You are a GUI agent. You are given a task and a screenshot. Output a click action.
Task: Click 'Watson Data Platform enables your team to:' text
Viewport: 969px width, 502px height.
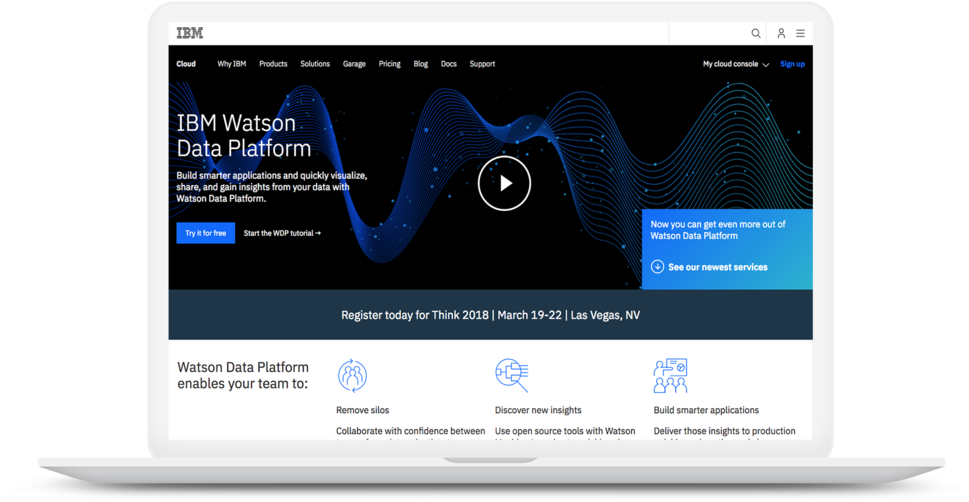tap(243, 375)
